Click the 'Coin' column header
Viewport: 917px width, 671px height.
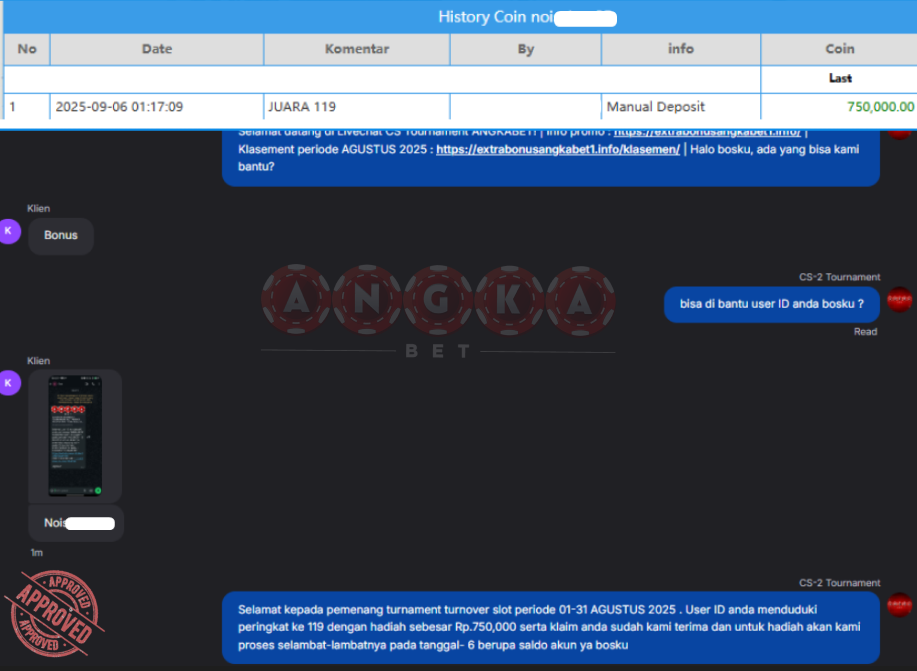pos(839,49)
